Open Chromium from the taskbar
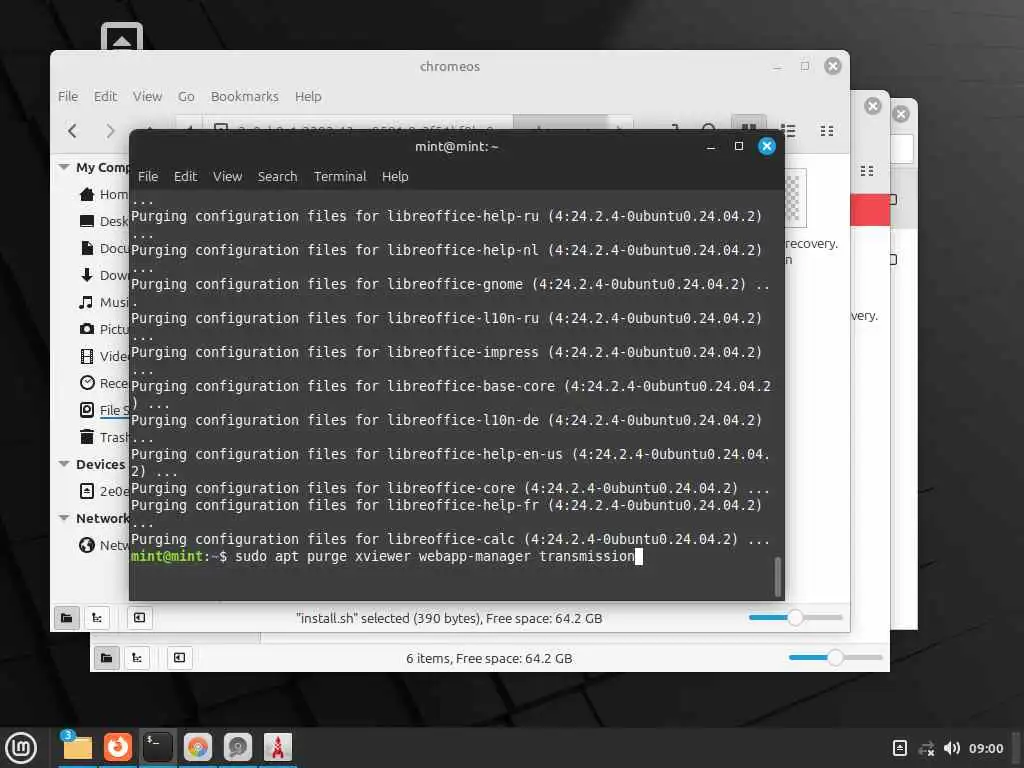Viewport: 1024px width, 768px height. 198,747
